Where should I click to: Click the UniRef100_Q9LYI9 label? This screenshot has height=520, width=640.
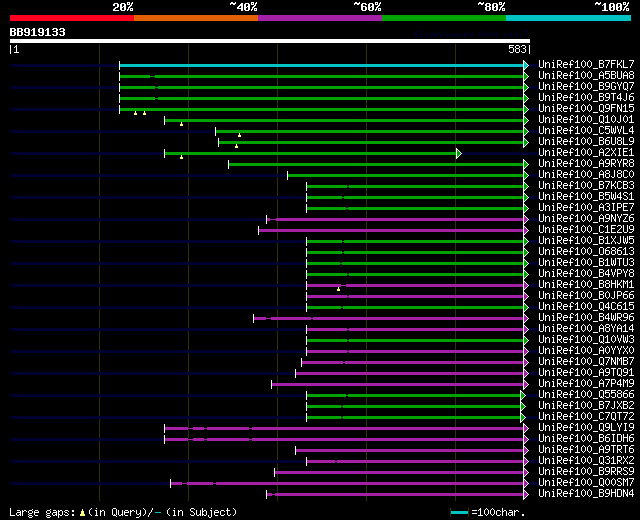point(586,428)
